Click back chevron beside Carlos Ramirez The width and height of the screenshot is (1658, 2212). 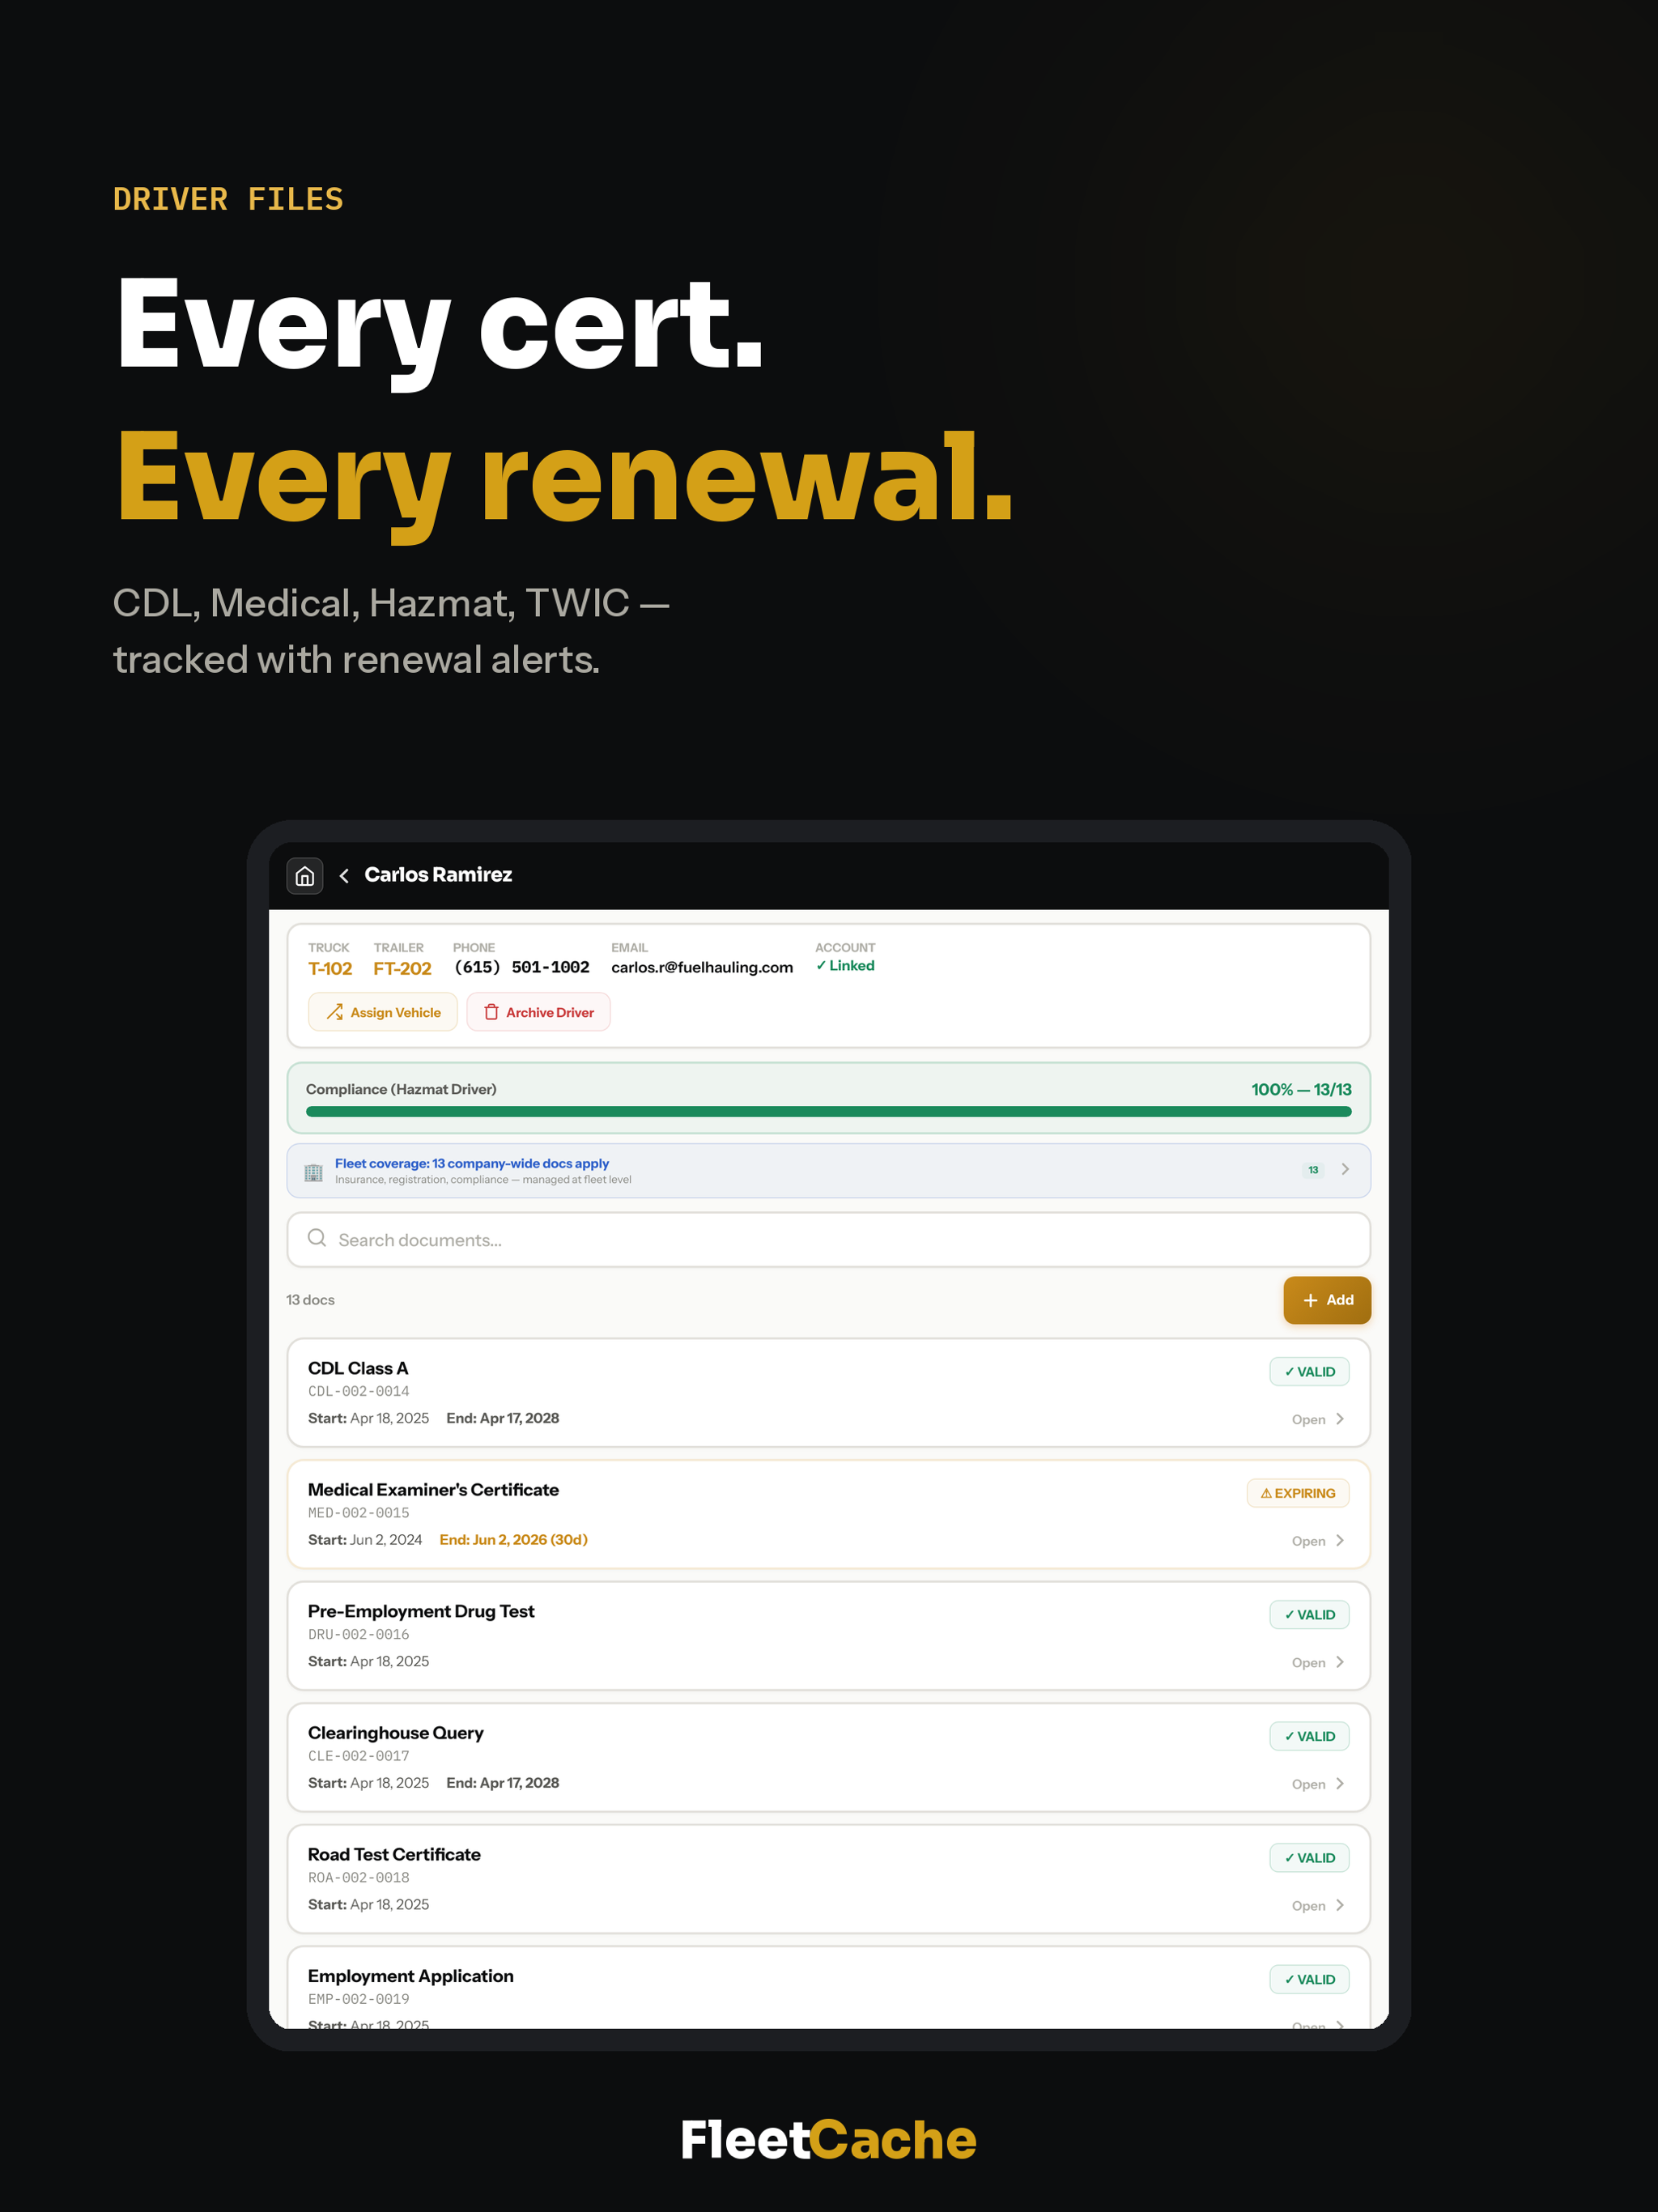coord(344,876)
